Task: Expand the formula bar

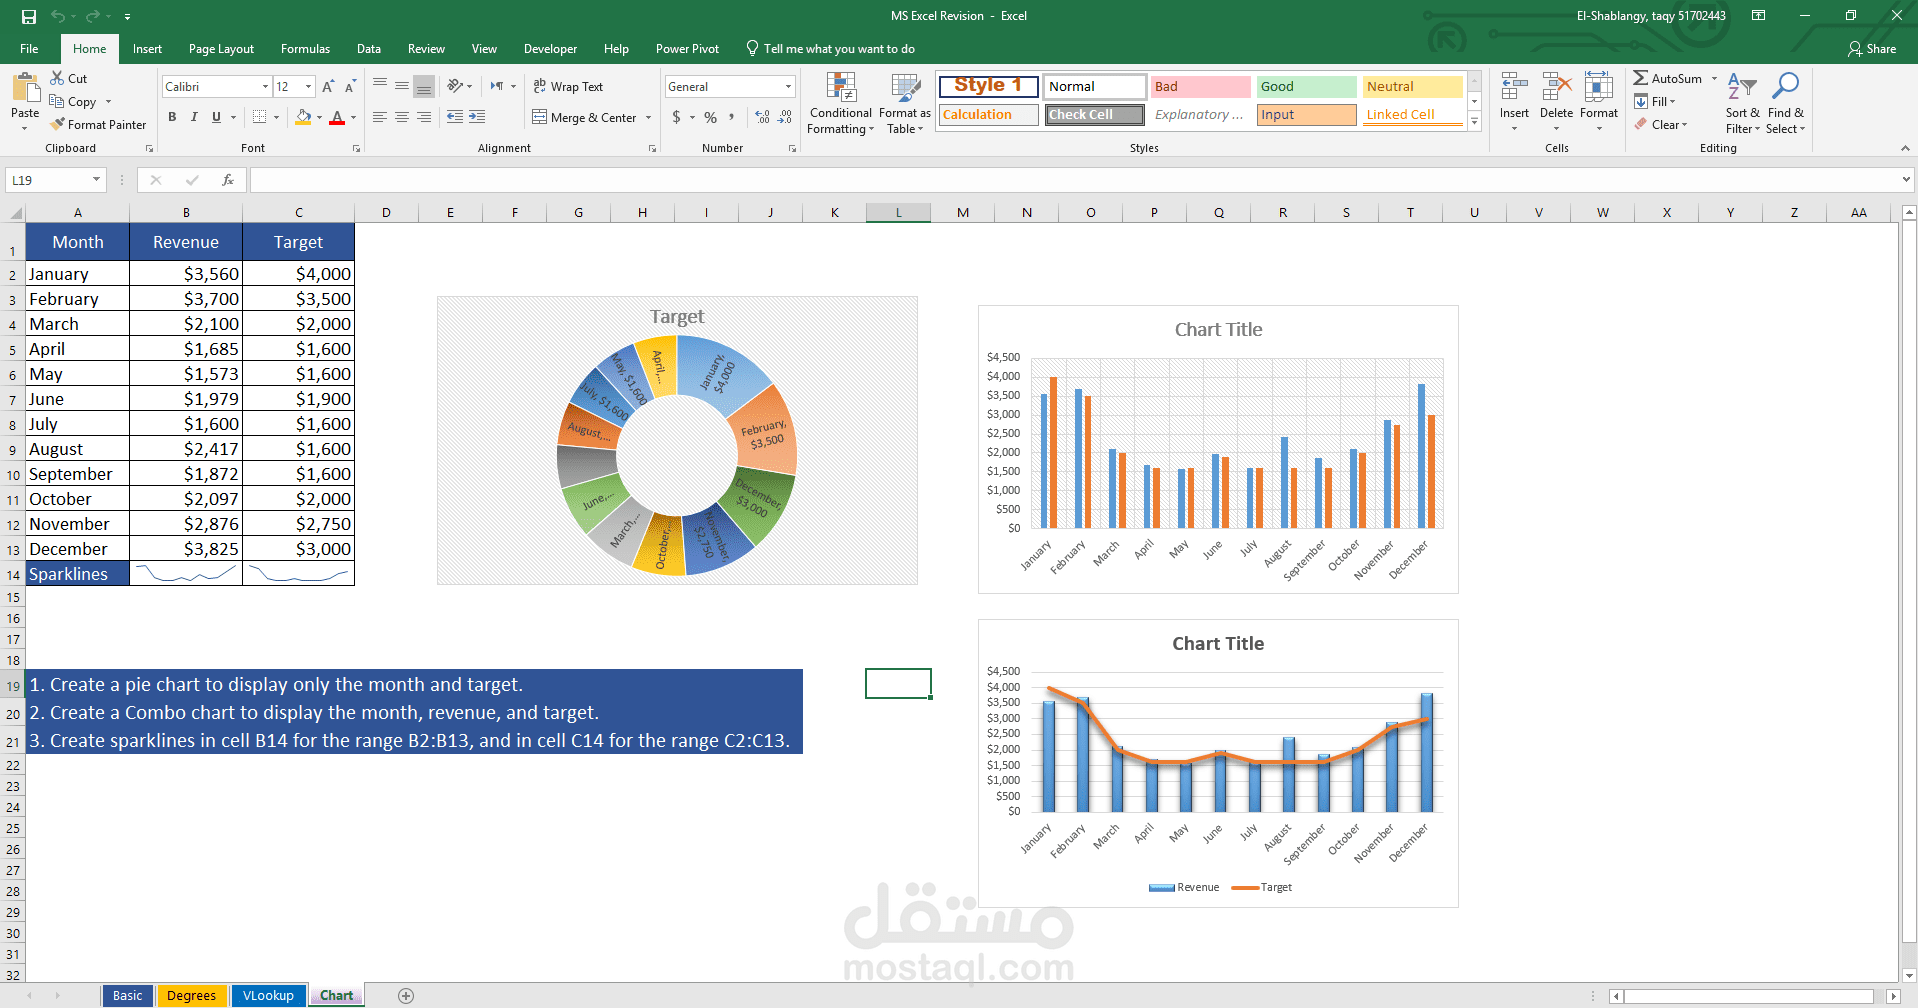Action: pos(1906,180)
